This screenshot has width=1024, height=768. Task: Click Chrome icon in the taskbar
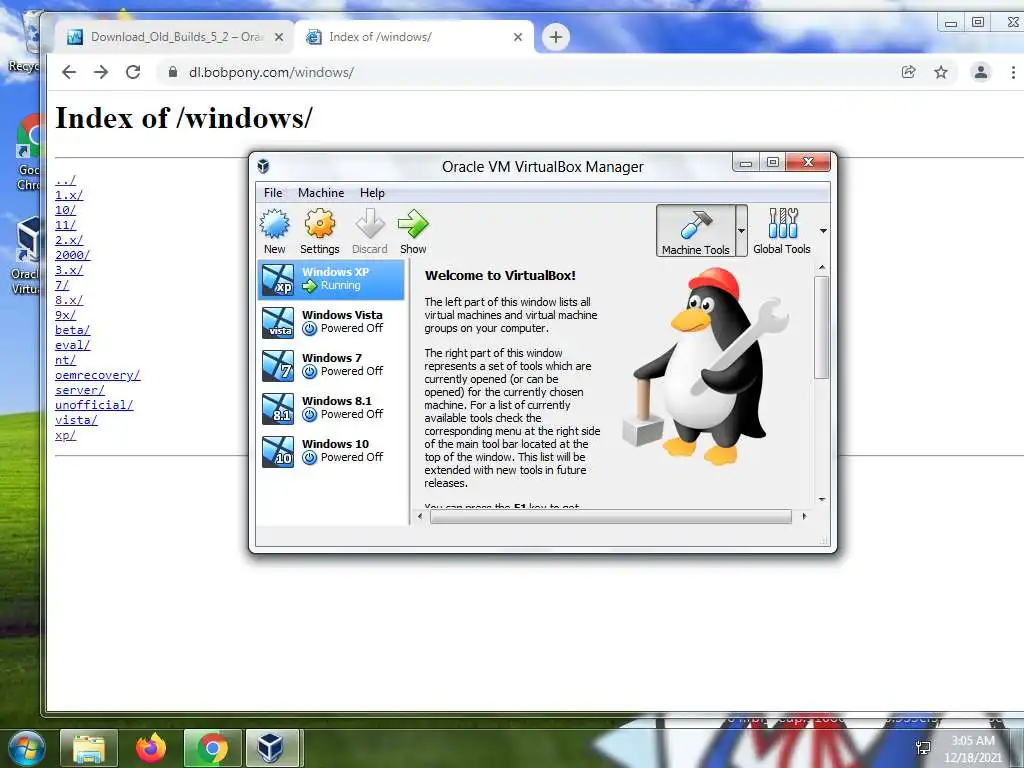pos(212,748)
